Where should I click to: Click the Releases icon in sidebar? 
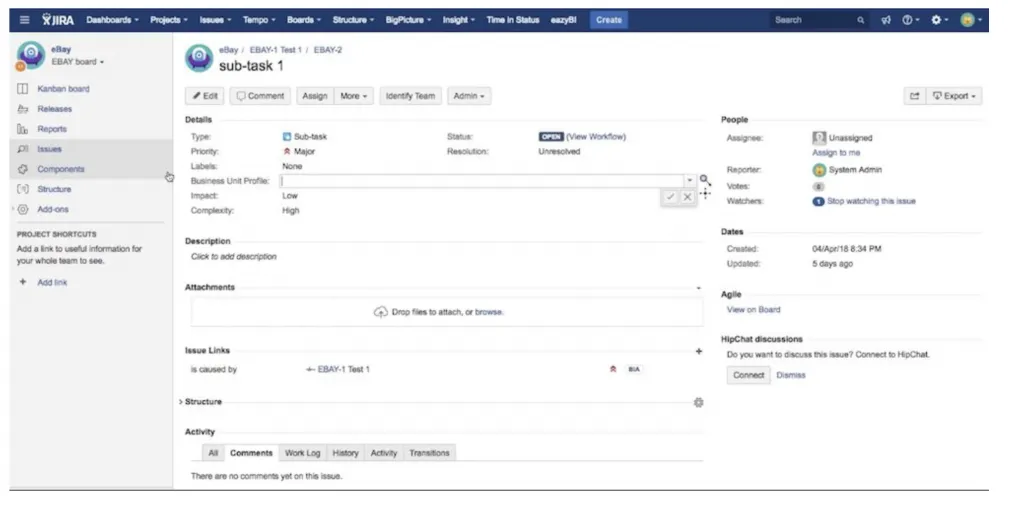23,109
